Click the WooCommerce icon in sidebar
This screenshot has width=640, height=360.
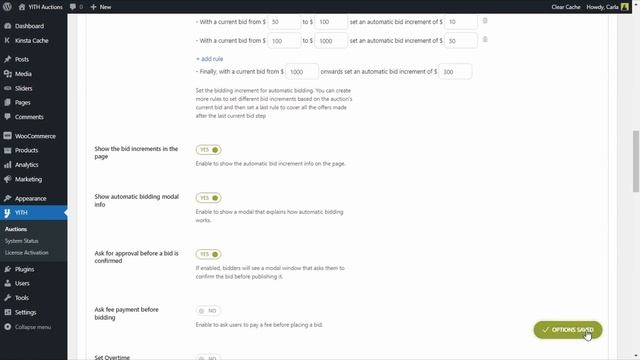pyautogui.click(x=7, y=136)
